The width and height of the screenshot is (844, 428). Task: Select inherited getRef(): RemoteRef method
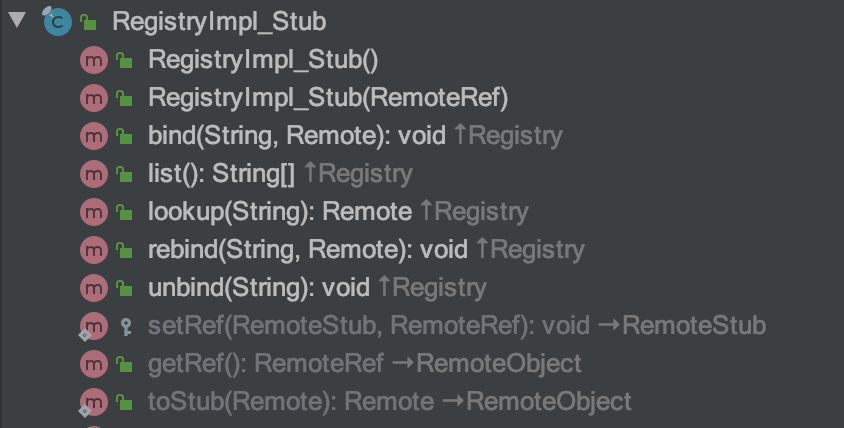point(266,364)
